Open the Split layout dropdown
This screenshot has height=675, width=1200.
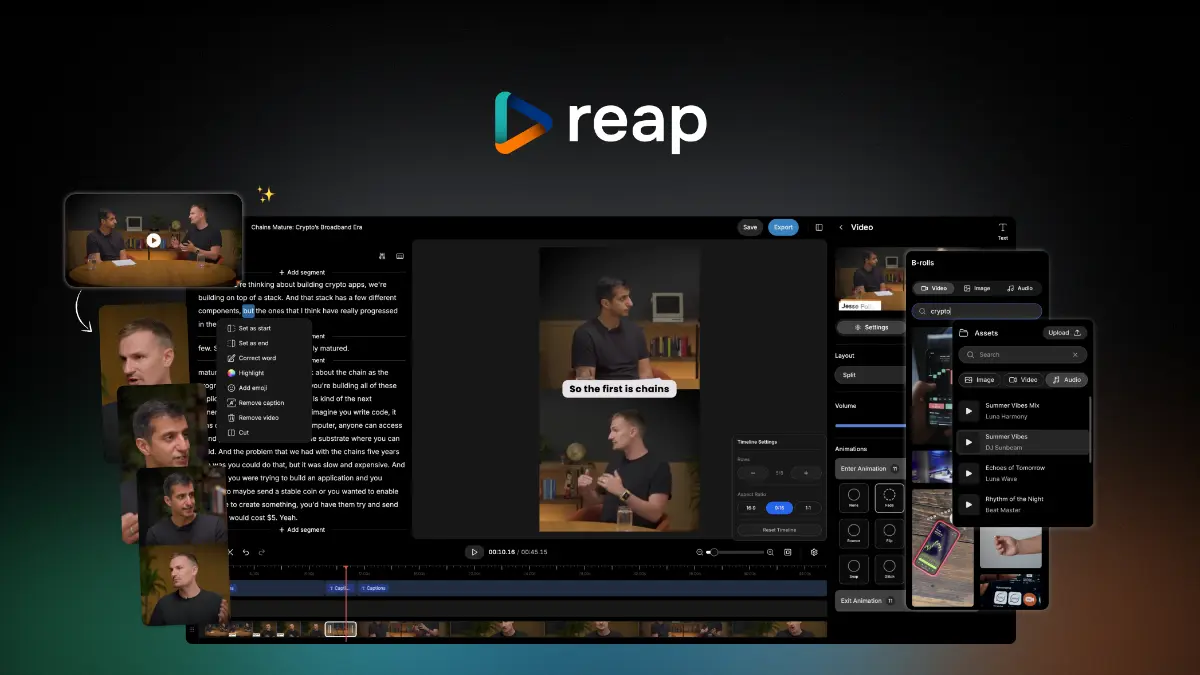click(x=870, y=374)
